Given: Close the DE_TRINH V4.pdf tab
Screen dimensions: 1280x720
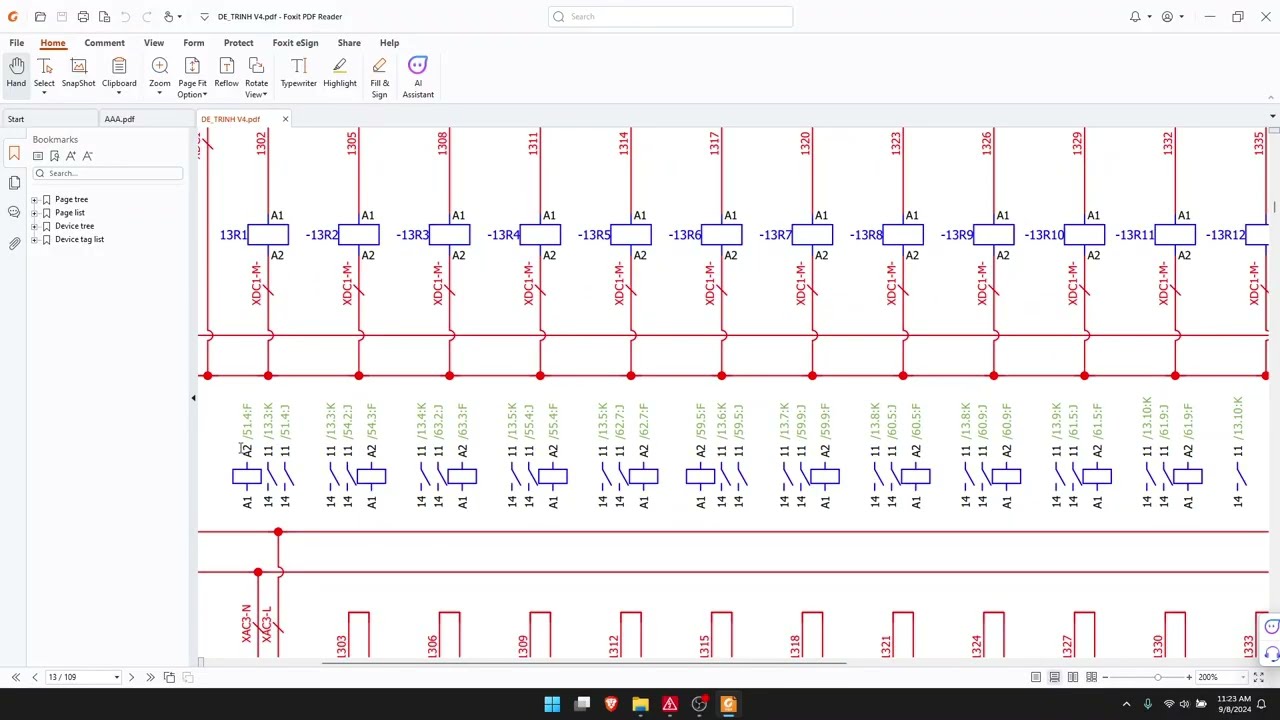Looking at the screenshot, I should click(x=285, y=119).
